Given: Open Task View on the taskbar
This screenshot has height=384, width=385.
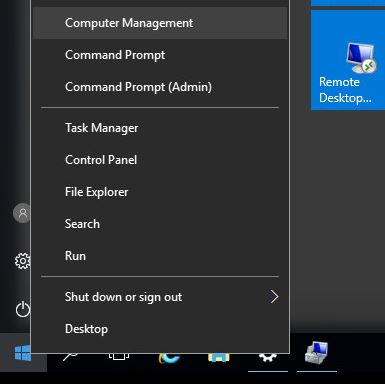Looking at the screenshot, I should 119,356.
